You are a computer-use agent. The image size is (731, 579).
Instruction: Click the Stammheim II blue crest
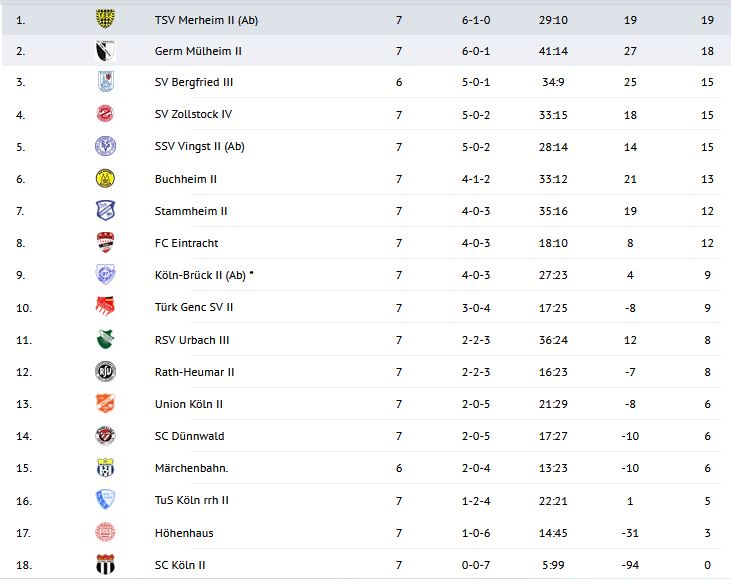point(105,211)
